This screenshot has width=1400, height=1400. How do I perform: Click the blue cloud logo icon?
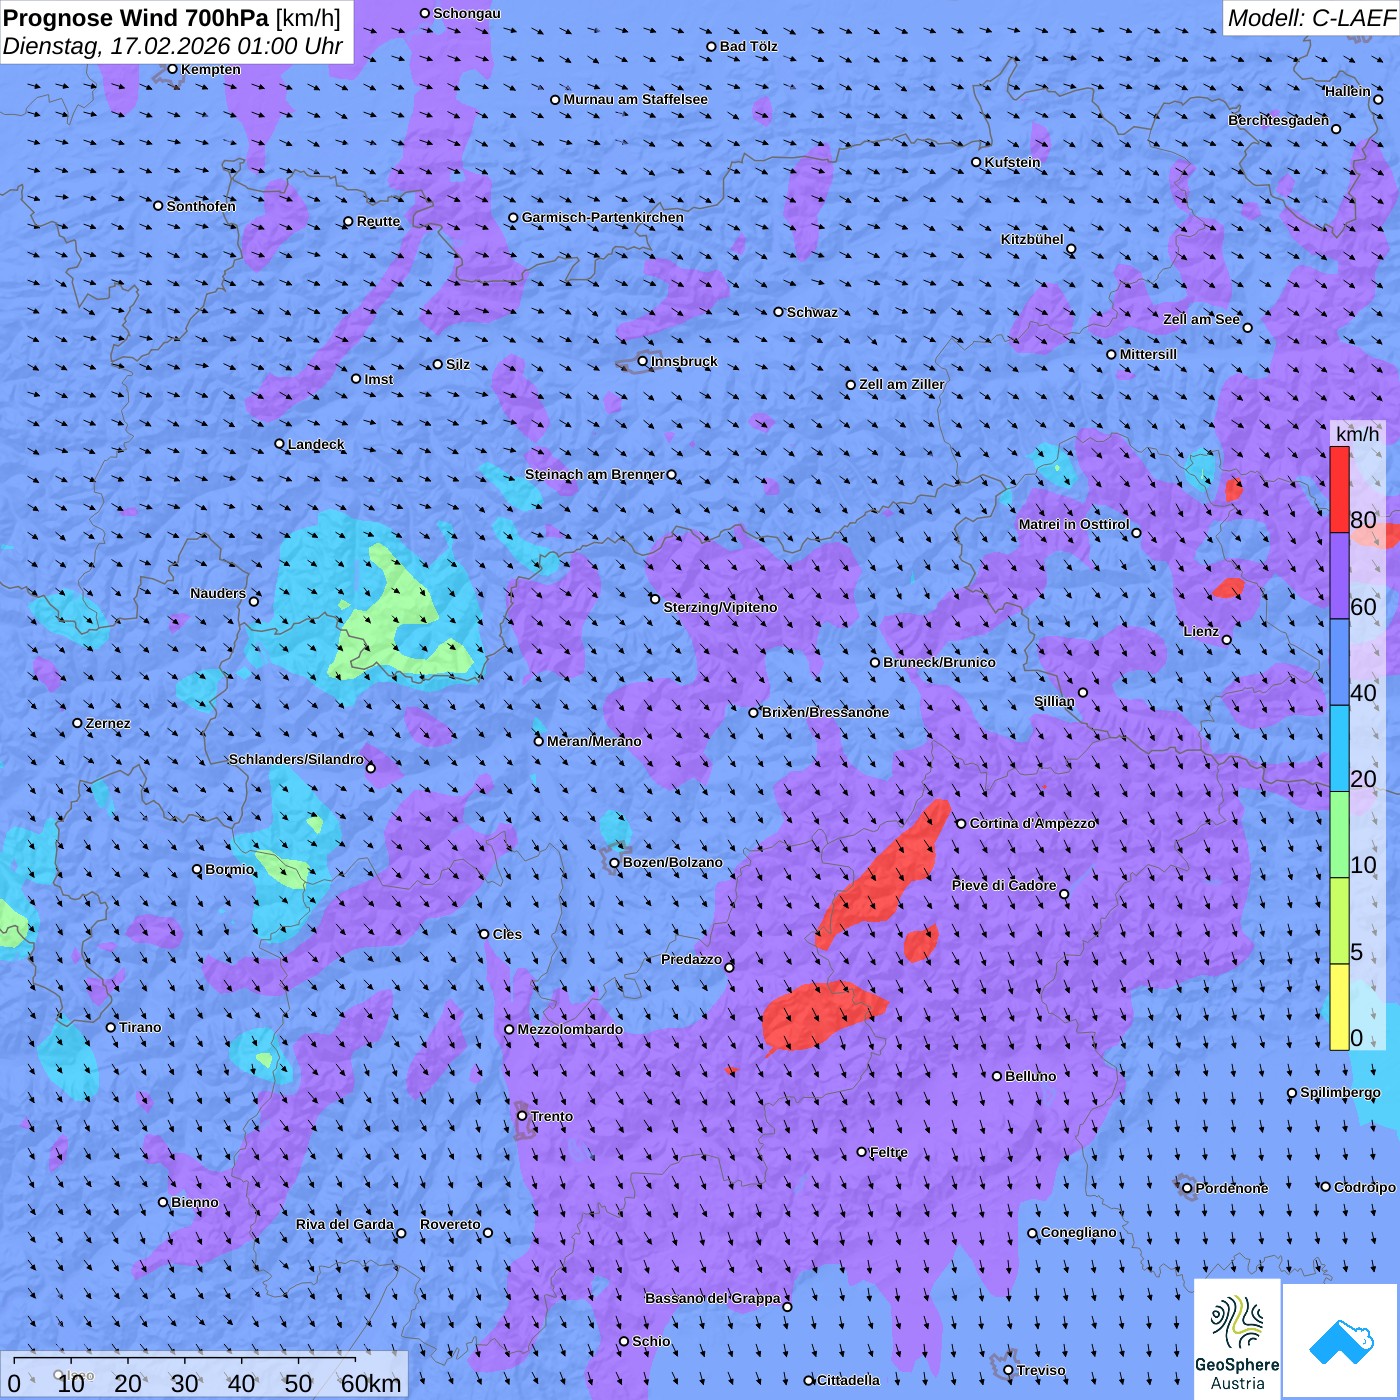tap(1341, 1342)
